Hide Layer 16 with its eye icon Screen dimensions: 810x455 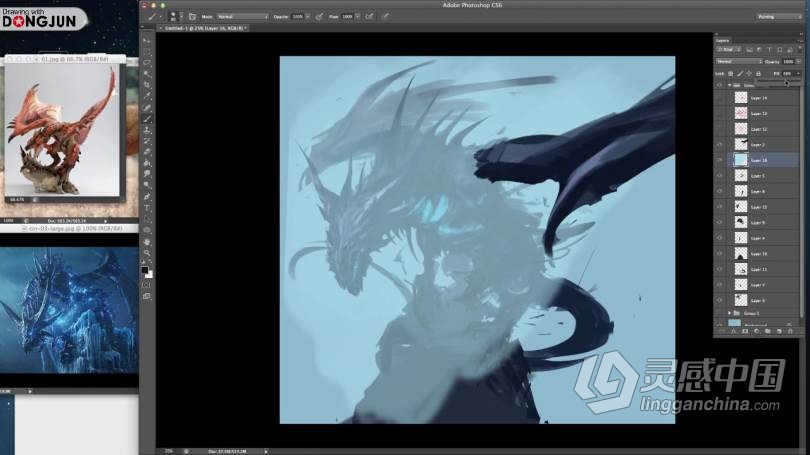[x=720, y=160]
